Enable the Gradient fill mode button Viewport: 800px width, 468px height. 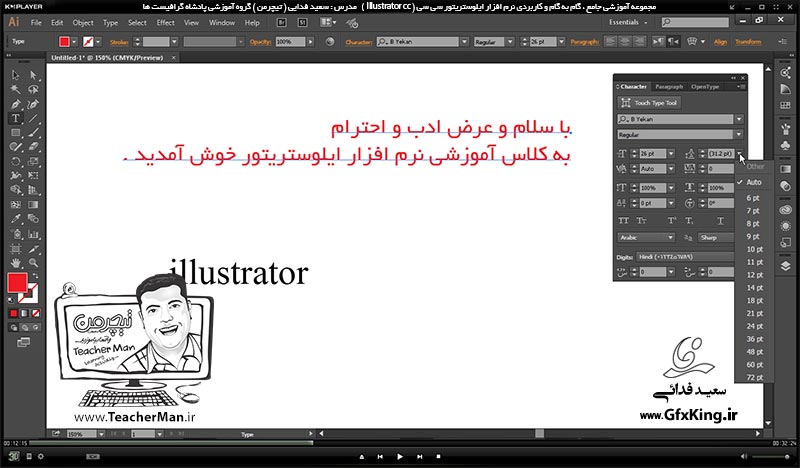(x=24, y=313)
